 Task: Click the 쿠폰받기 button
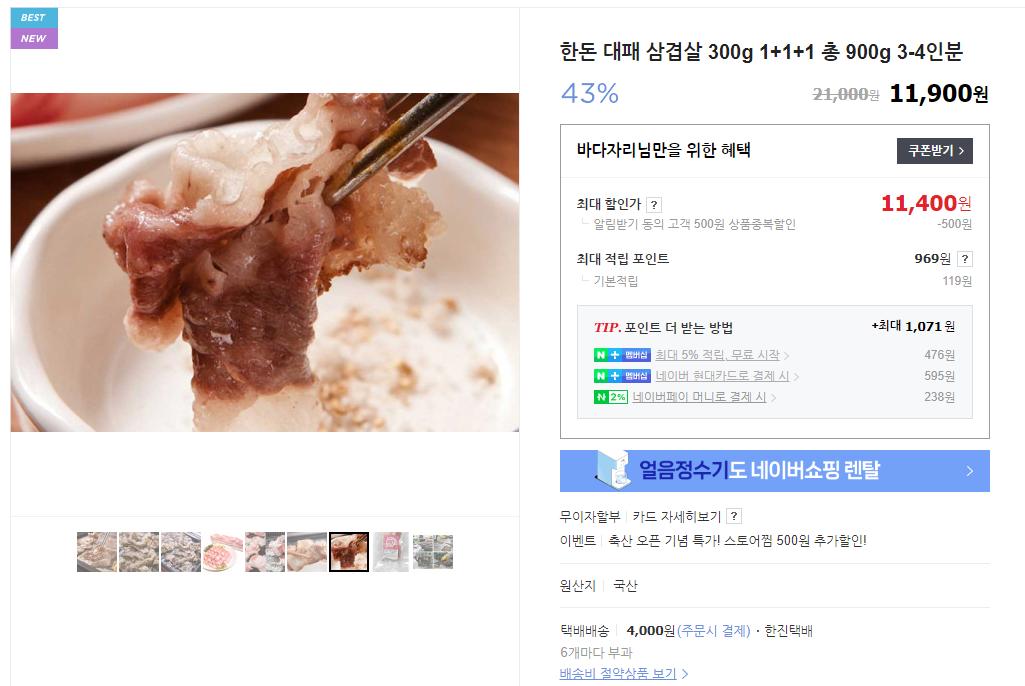[934, 151]
